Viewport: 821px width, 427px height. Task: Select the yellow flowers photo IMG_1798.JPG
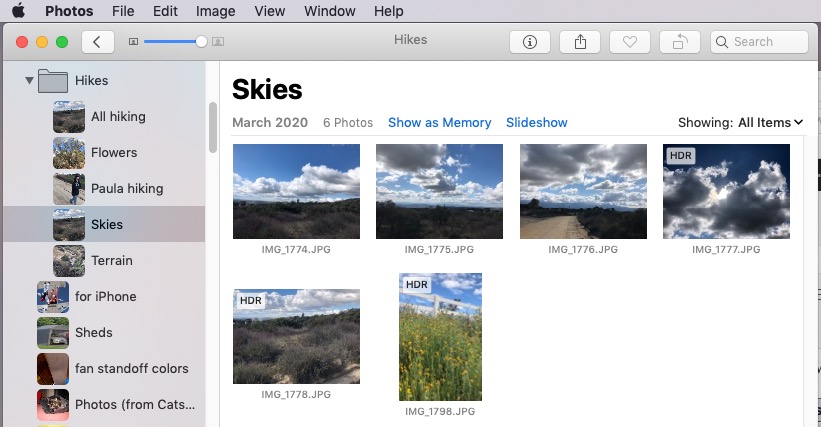pos(440,337)
